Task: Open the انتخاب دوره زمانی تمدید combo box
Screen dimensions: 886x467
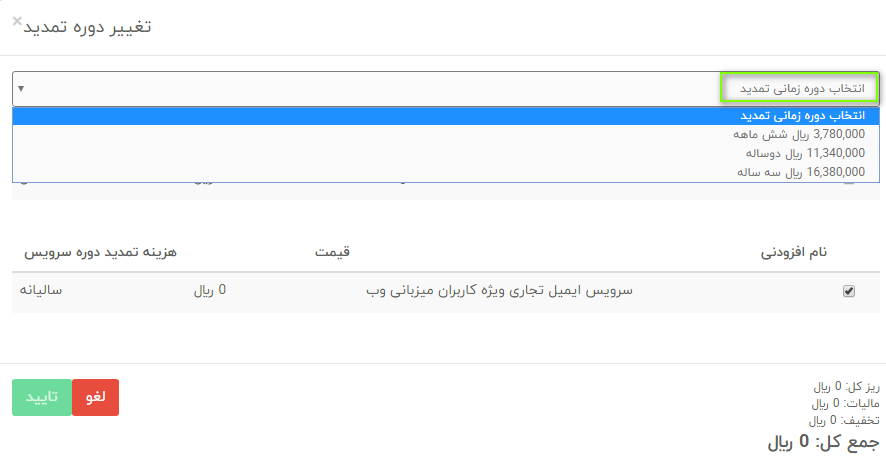Action: pyautogui.click(x=446, y=89)
